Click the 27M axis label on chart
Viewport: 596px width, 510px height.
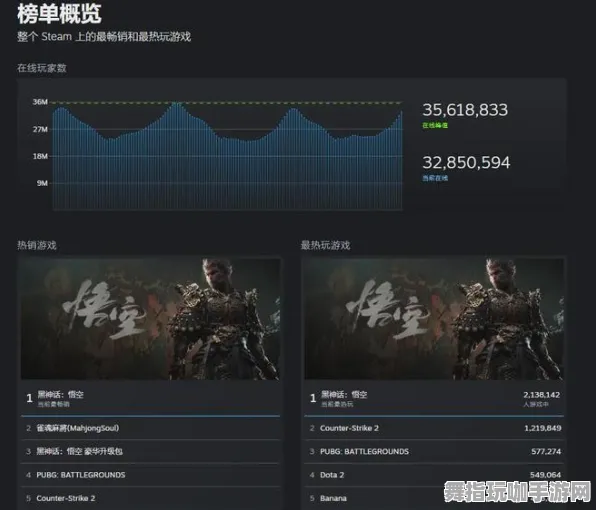40,129
